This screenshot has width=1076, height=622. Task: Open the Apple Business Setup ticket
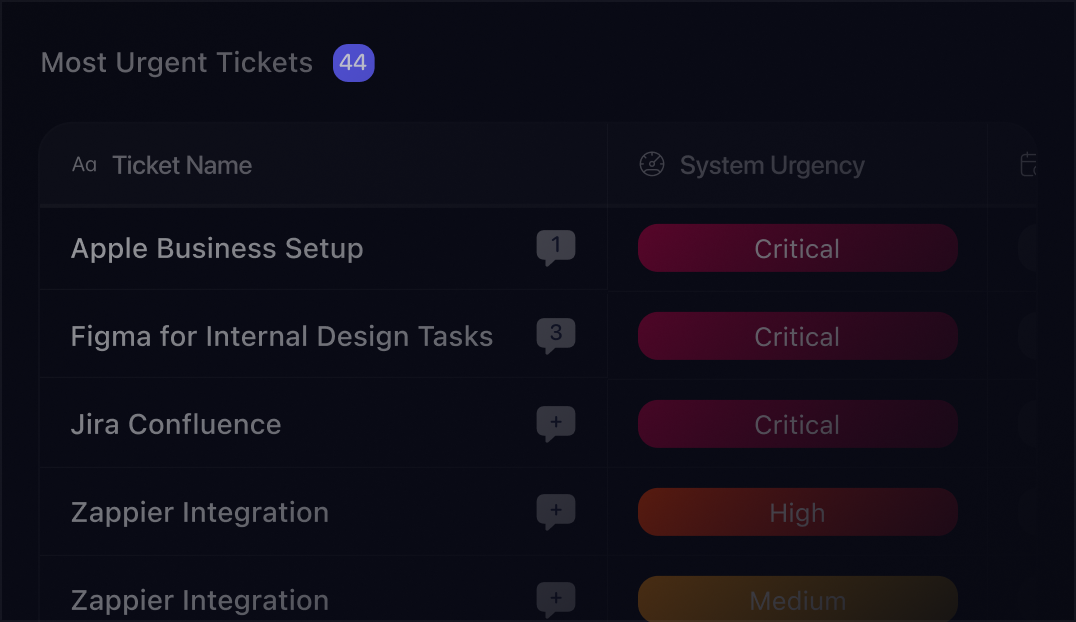[217, 249]
